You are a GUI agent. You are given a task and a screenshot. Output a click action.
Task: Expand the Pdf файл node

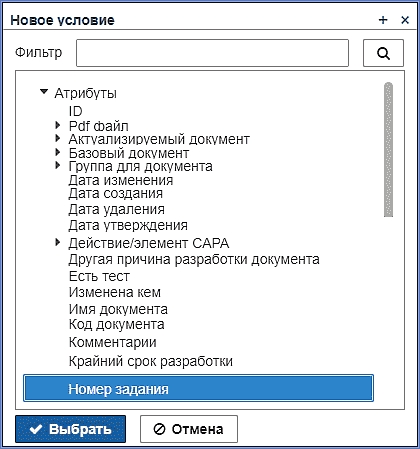[58, 125]
